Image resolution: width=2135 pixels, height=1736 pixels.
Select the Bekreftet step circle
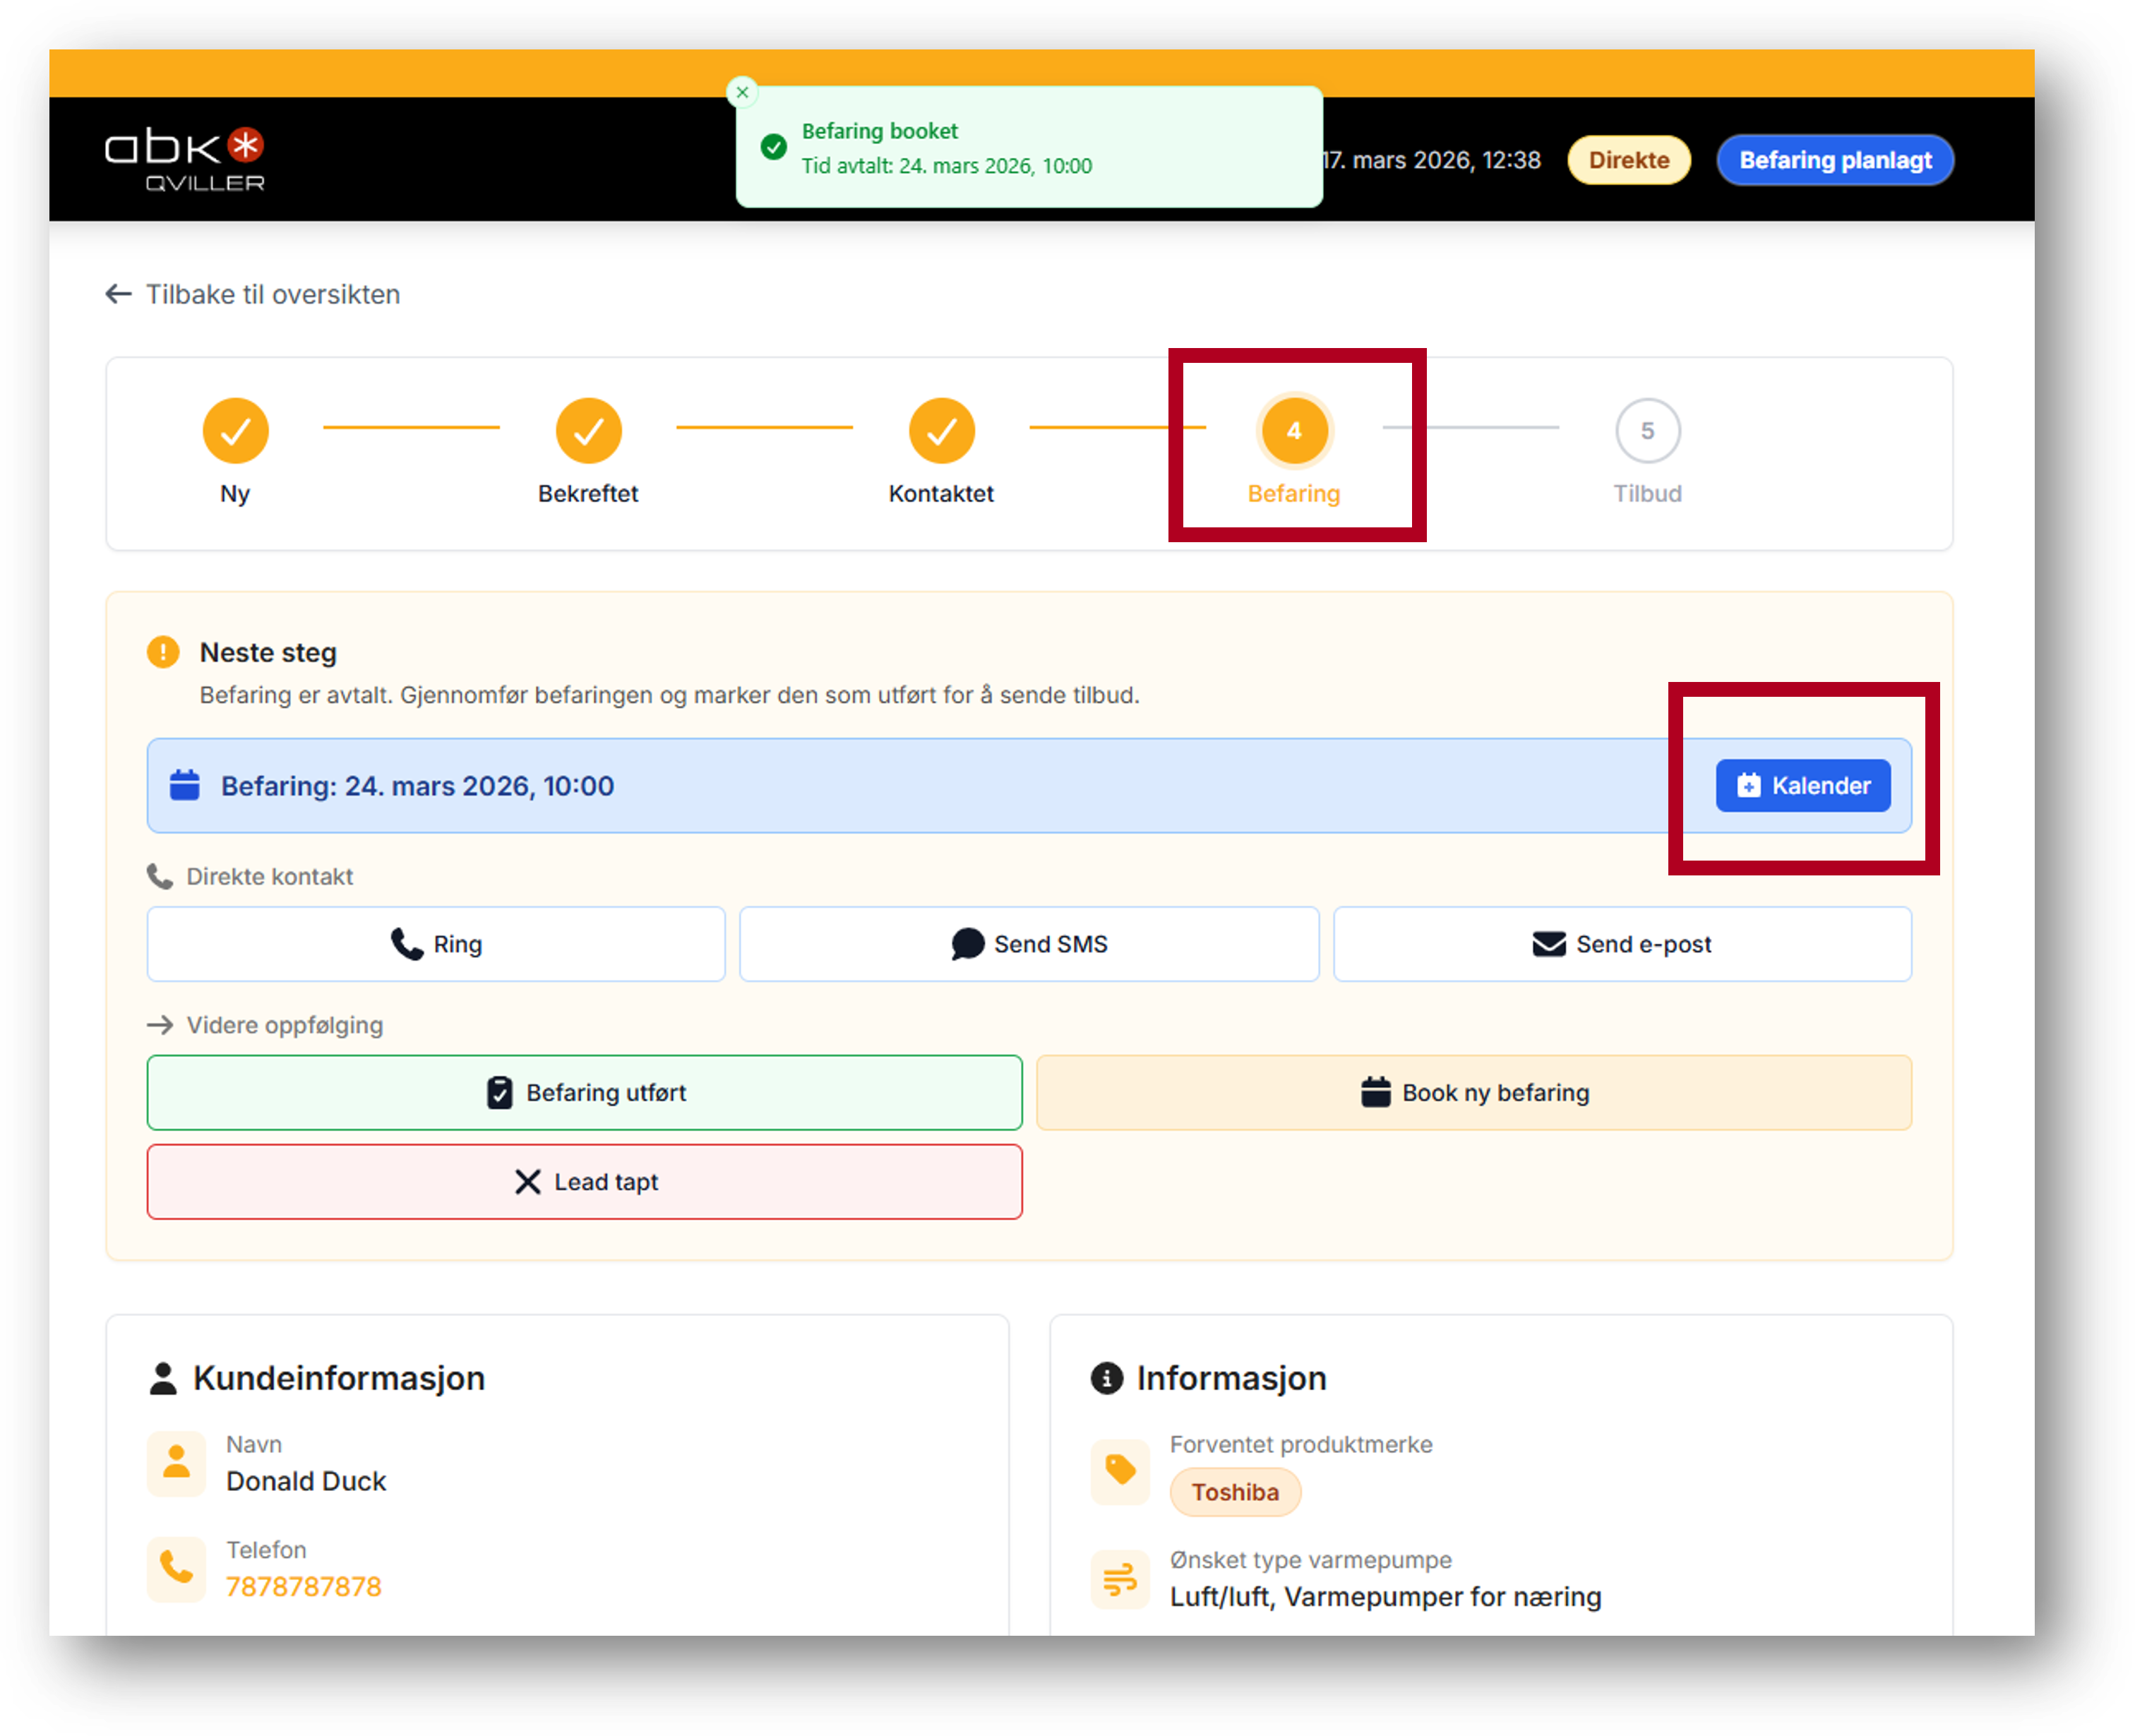(x=588, y=431)
